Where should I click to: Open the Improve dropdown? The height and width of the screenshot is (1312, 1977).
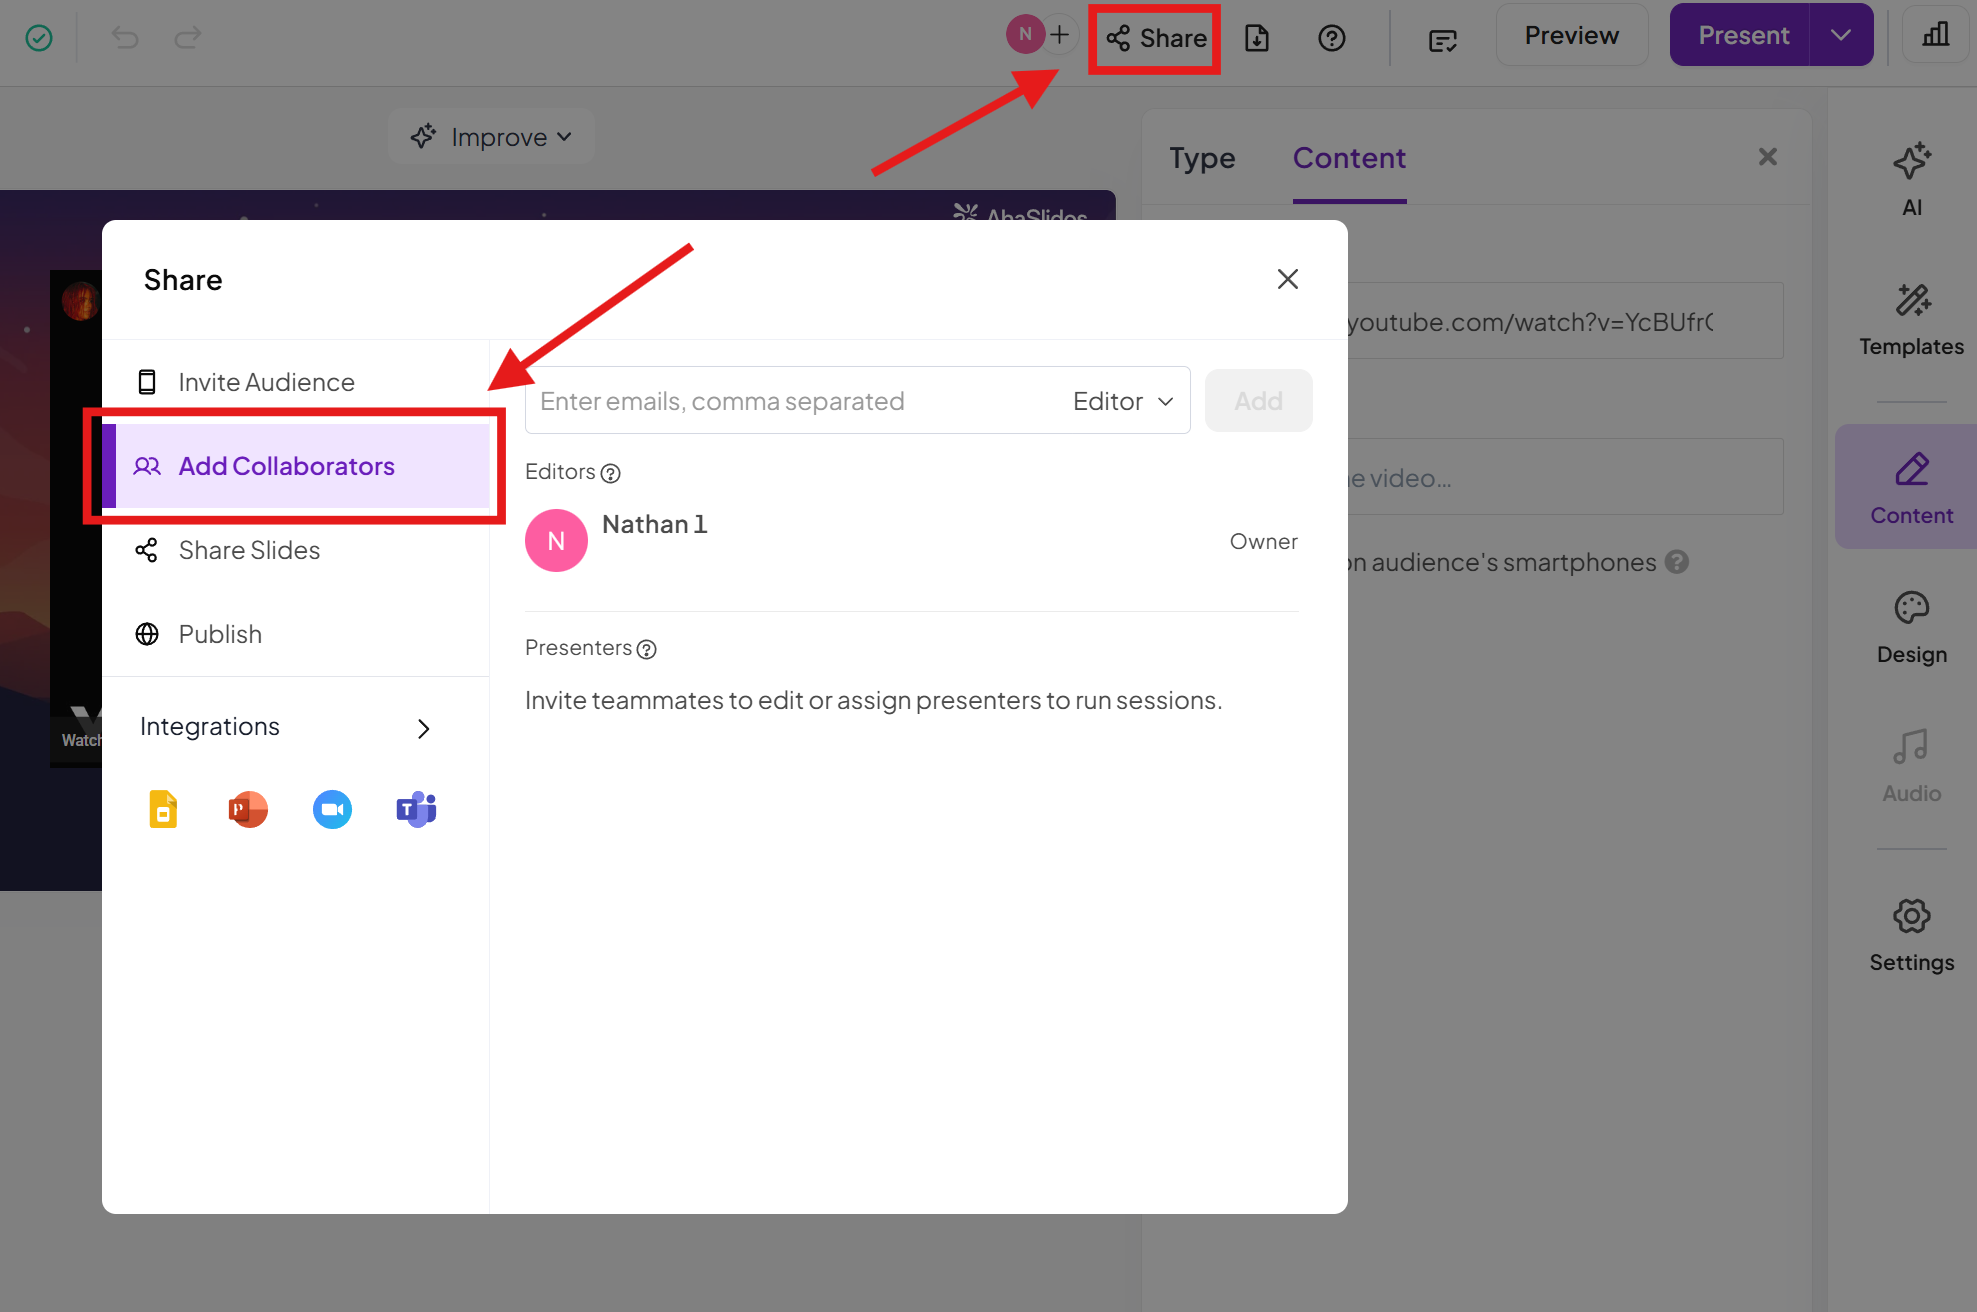coord(491,137)
